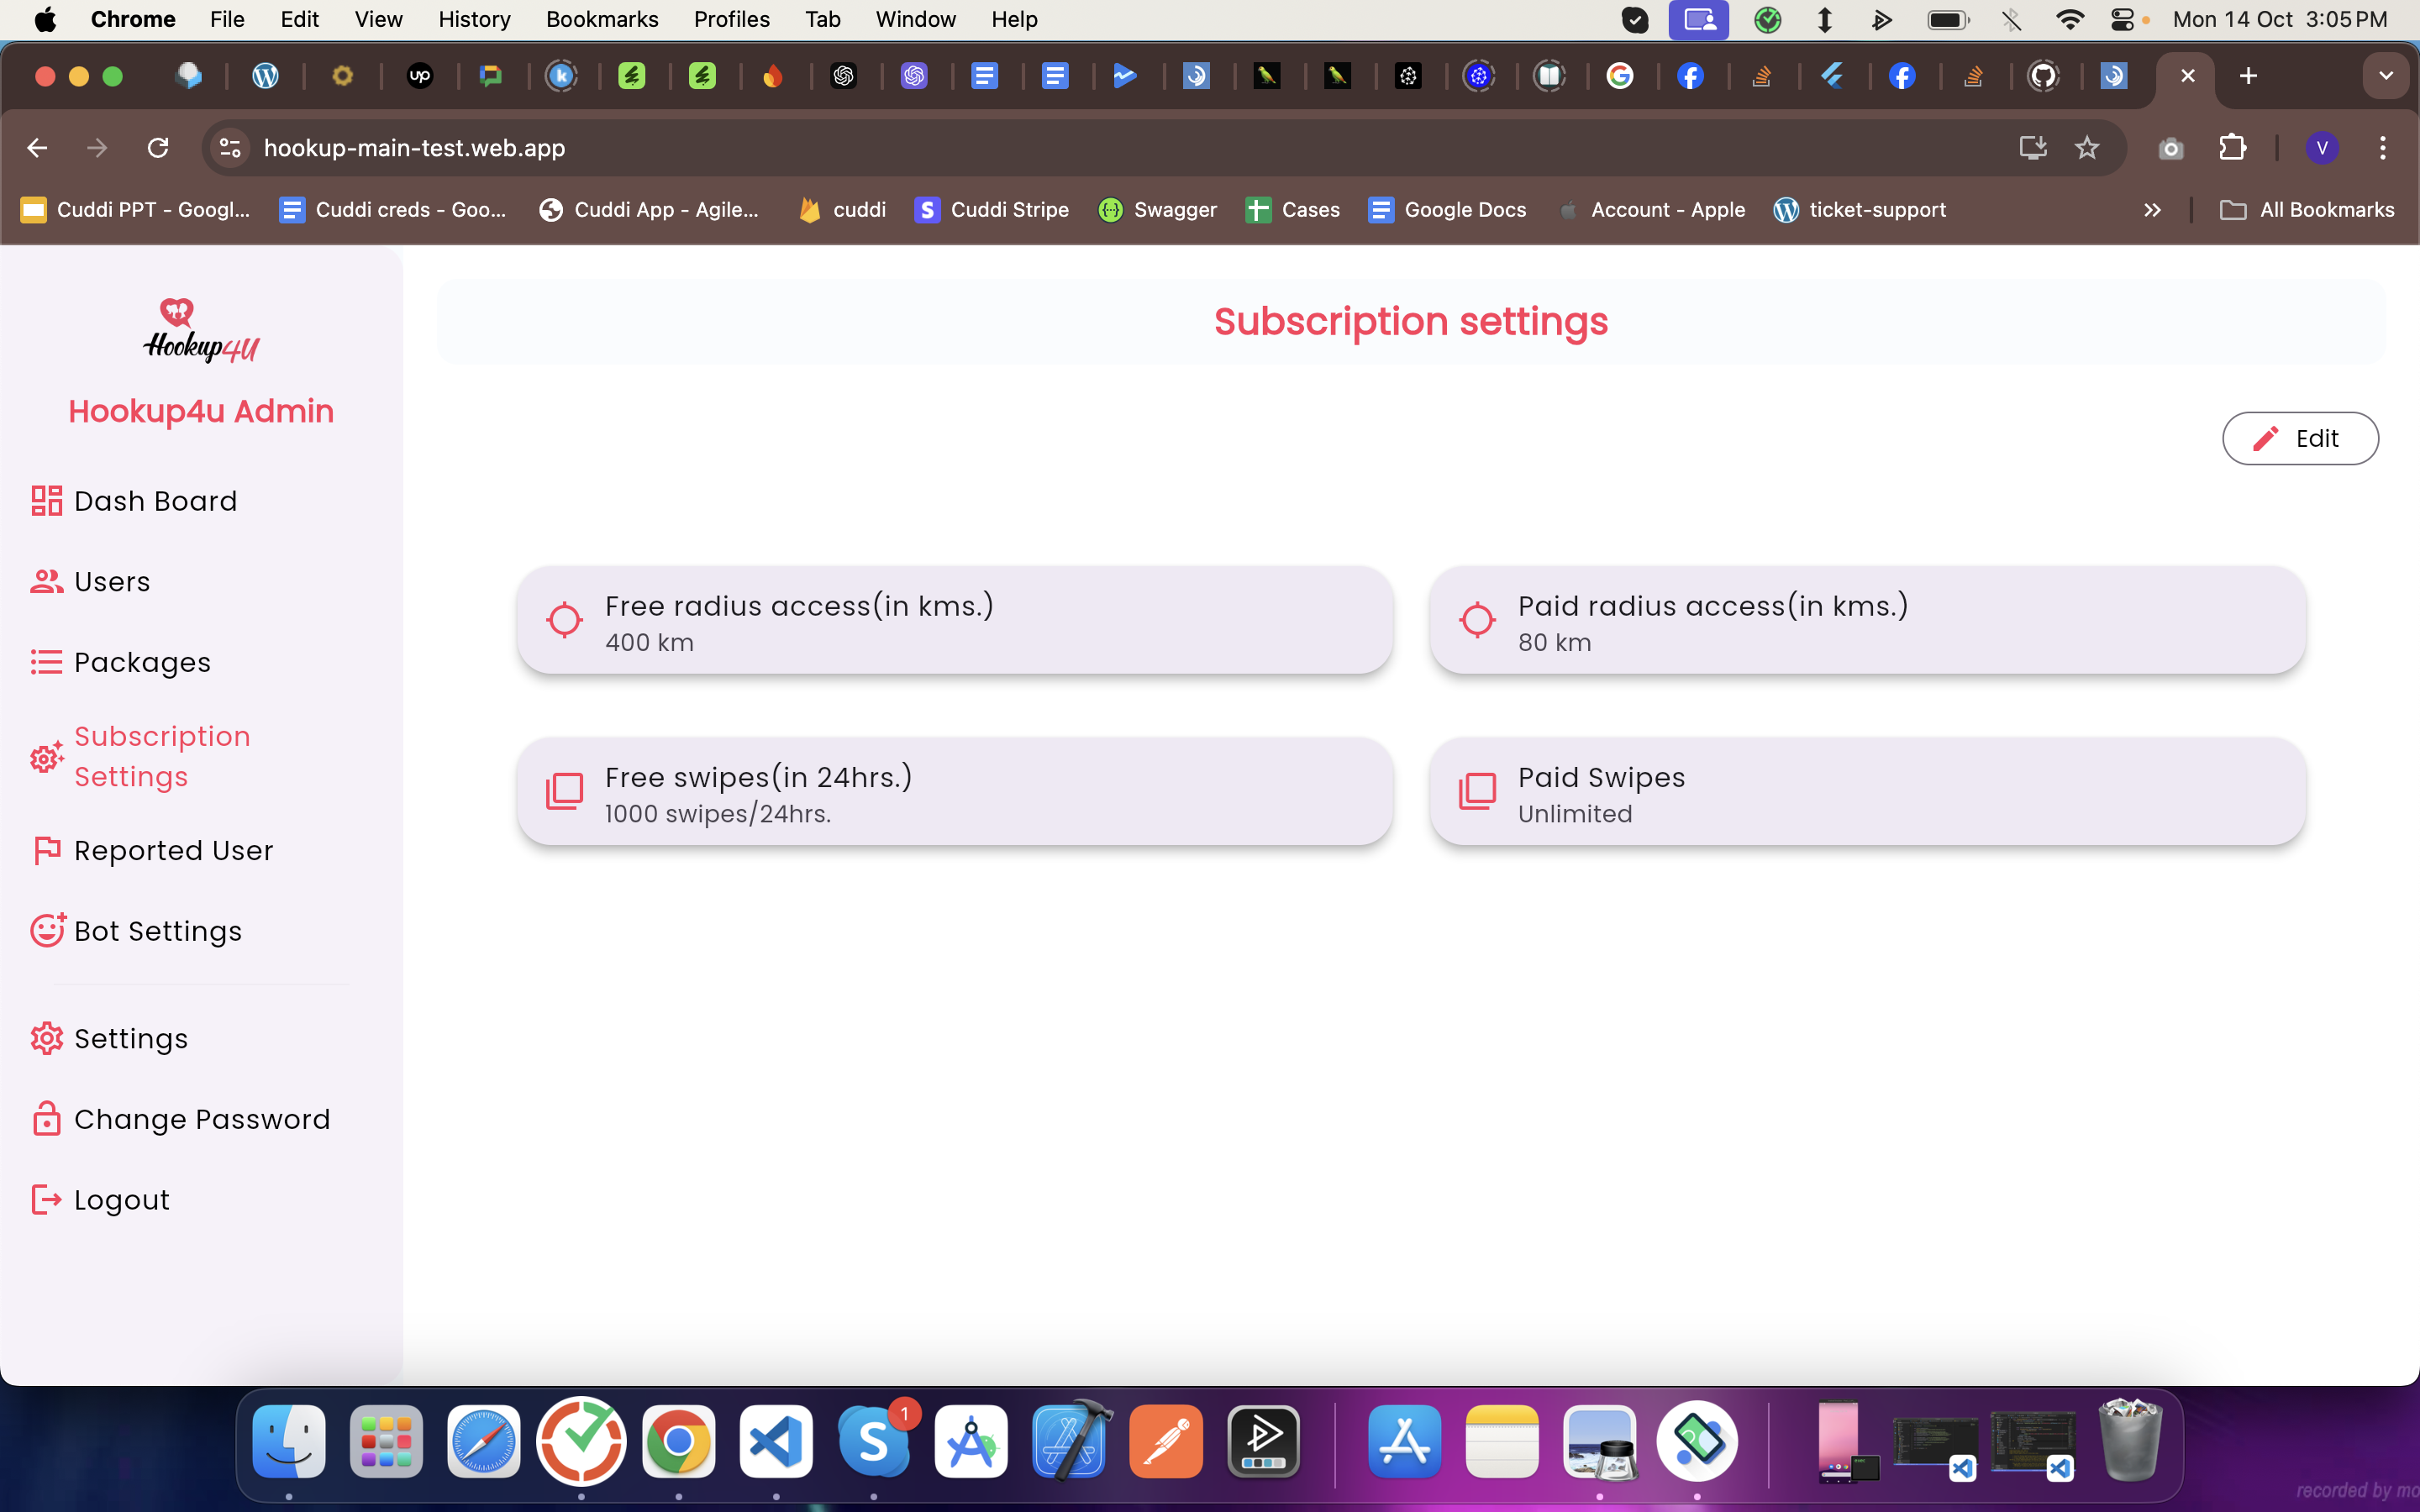The image size is (2420, 1512).
Task: Open site info icon in address bar
Action: pyautogui.click(x=230, y=148)
